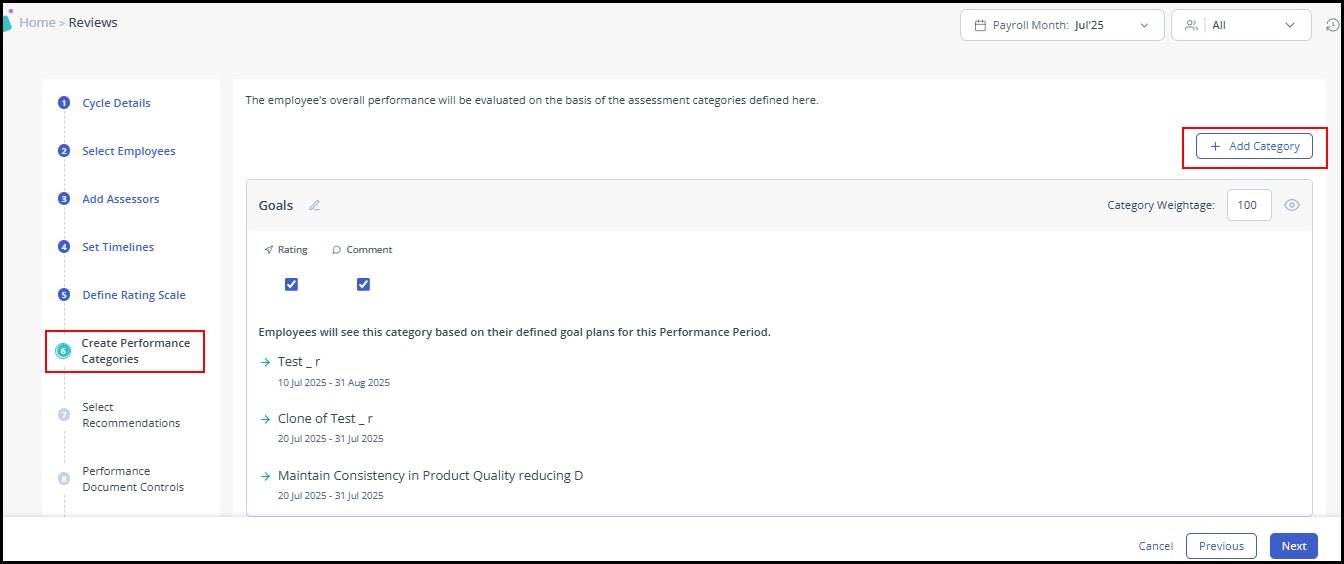Viewport: 1344px width, 564px height.
Task: Uncheck the Rating checkbox
Action: click(x=291, y=284)
